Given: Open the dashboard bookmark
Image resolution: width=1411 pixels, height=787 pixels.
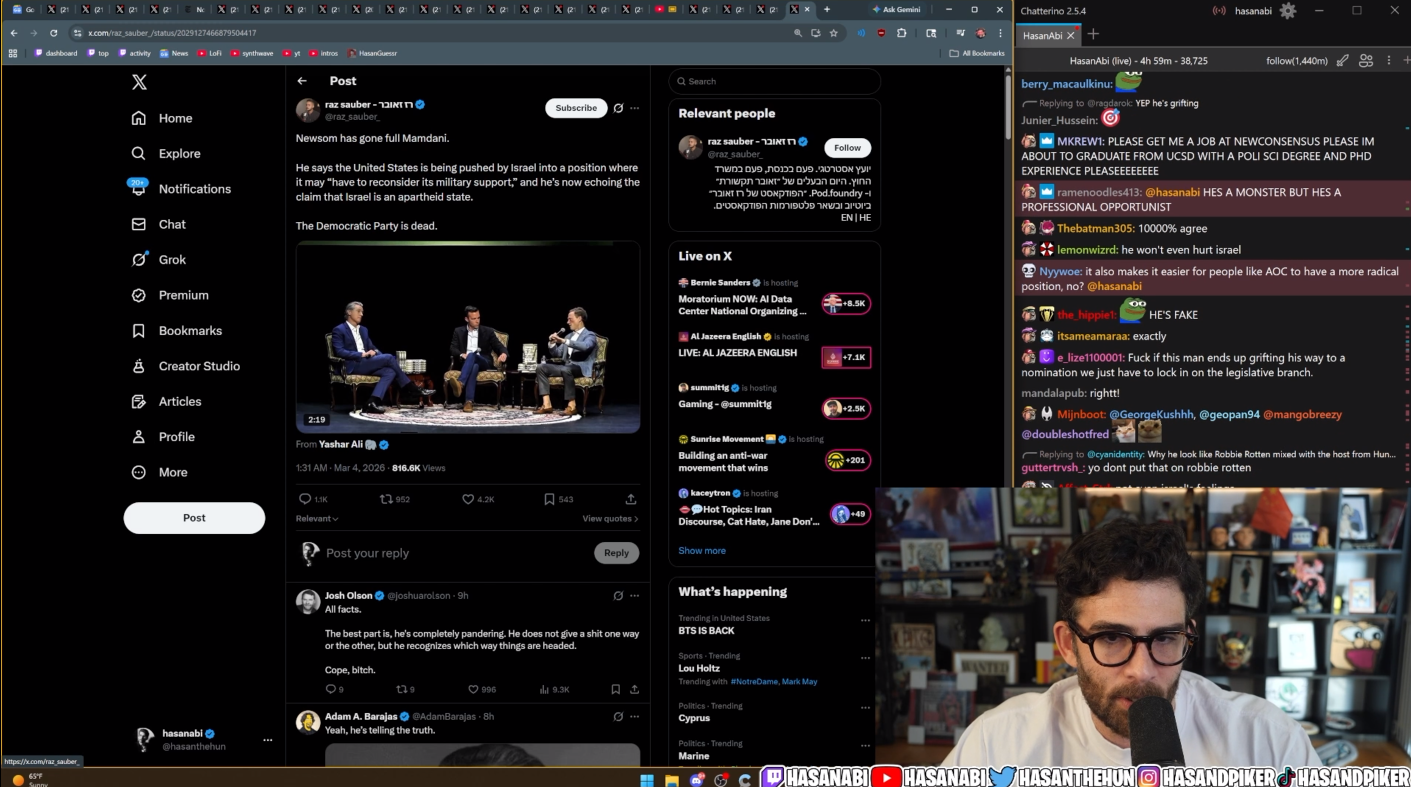Looking at the screenshot, I should 56,53.
